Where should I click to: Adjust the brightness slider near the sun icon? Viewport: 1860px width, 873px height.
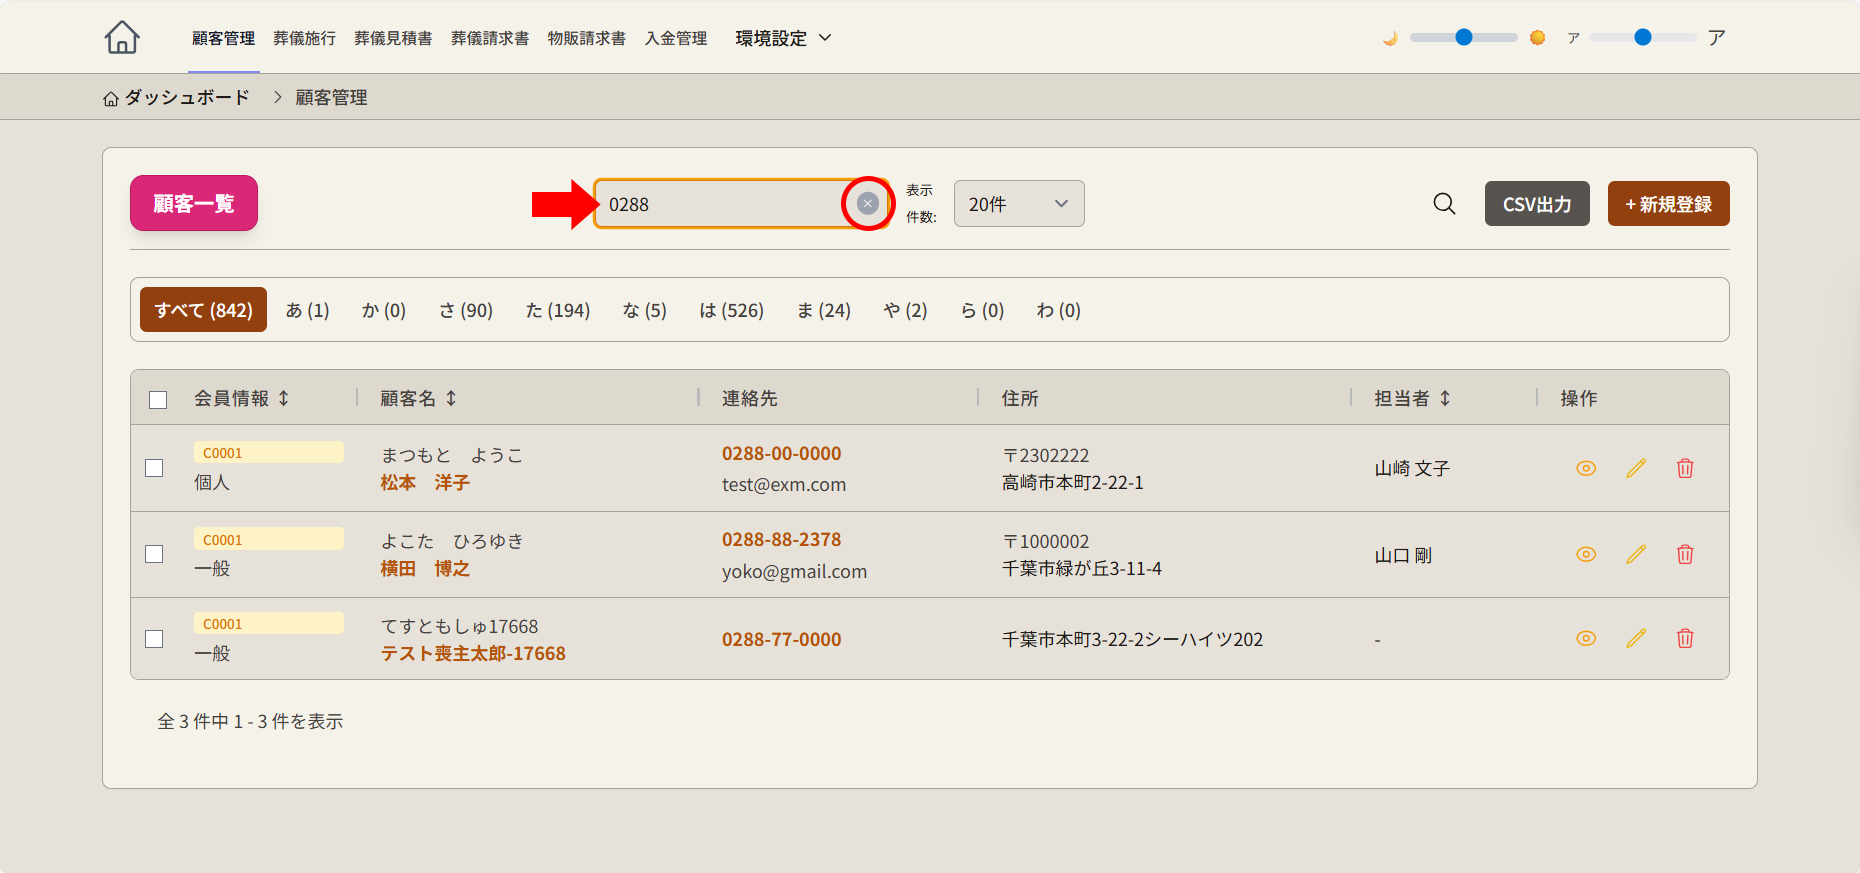click(1463, 37)
